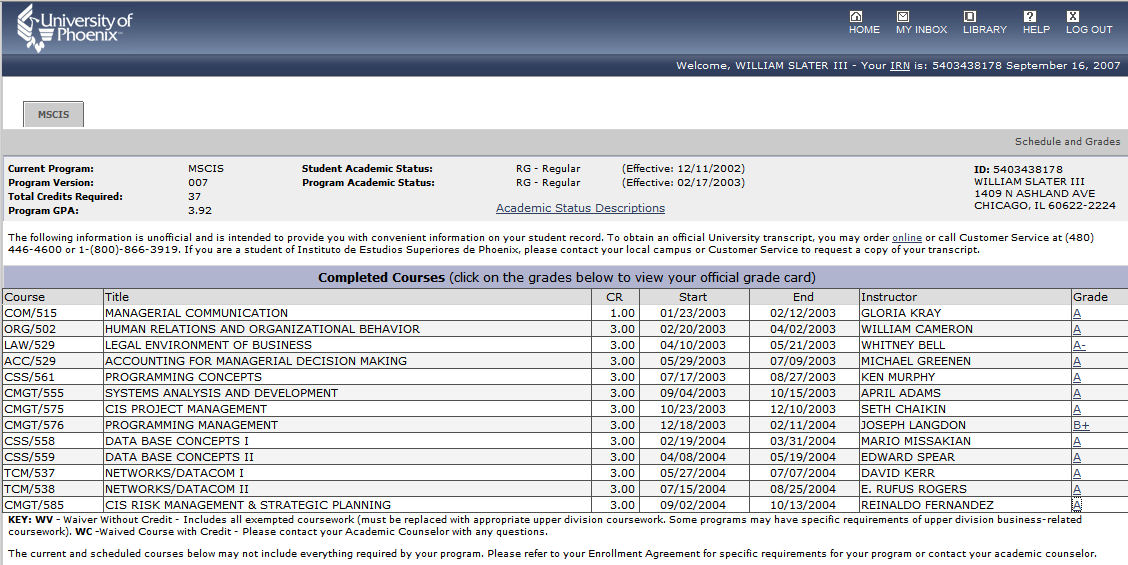
Task: Open grade for CSS/559 Data Base Concepts II
Action: [x=1077, y=457]
